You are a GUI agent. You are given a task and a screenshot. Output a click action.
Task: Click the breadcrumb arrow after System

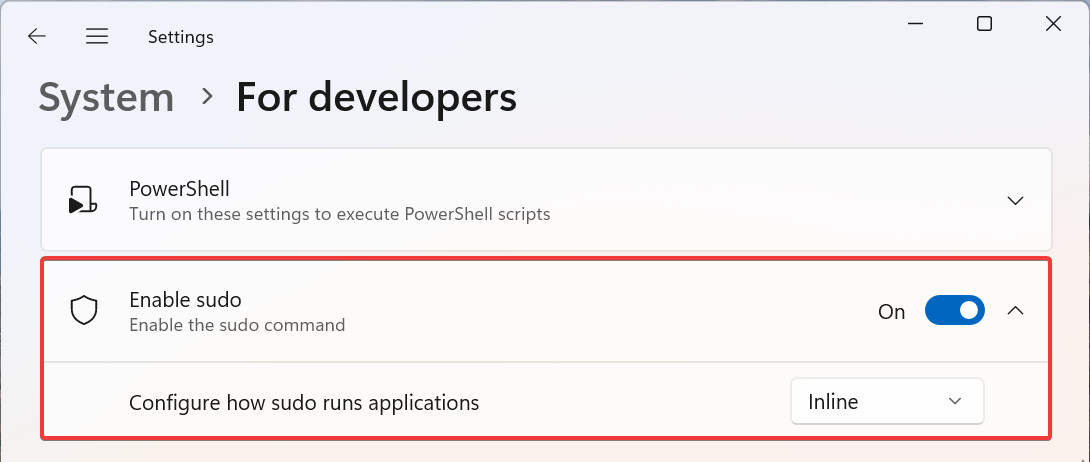[x=207, y=96]
